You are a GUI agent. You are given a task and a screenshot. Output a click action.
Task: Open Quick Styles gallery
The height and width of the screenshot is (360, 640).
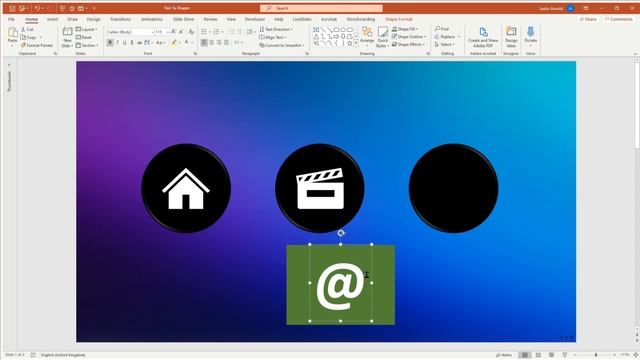tap(382, 37)
